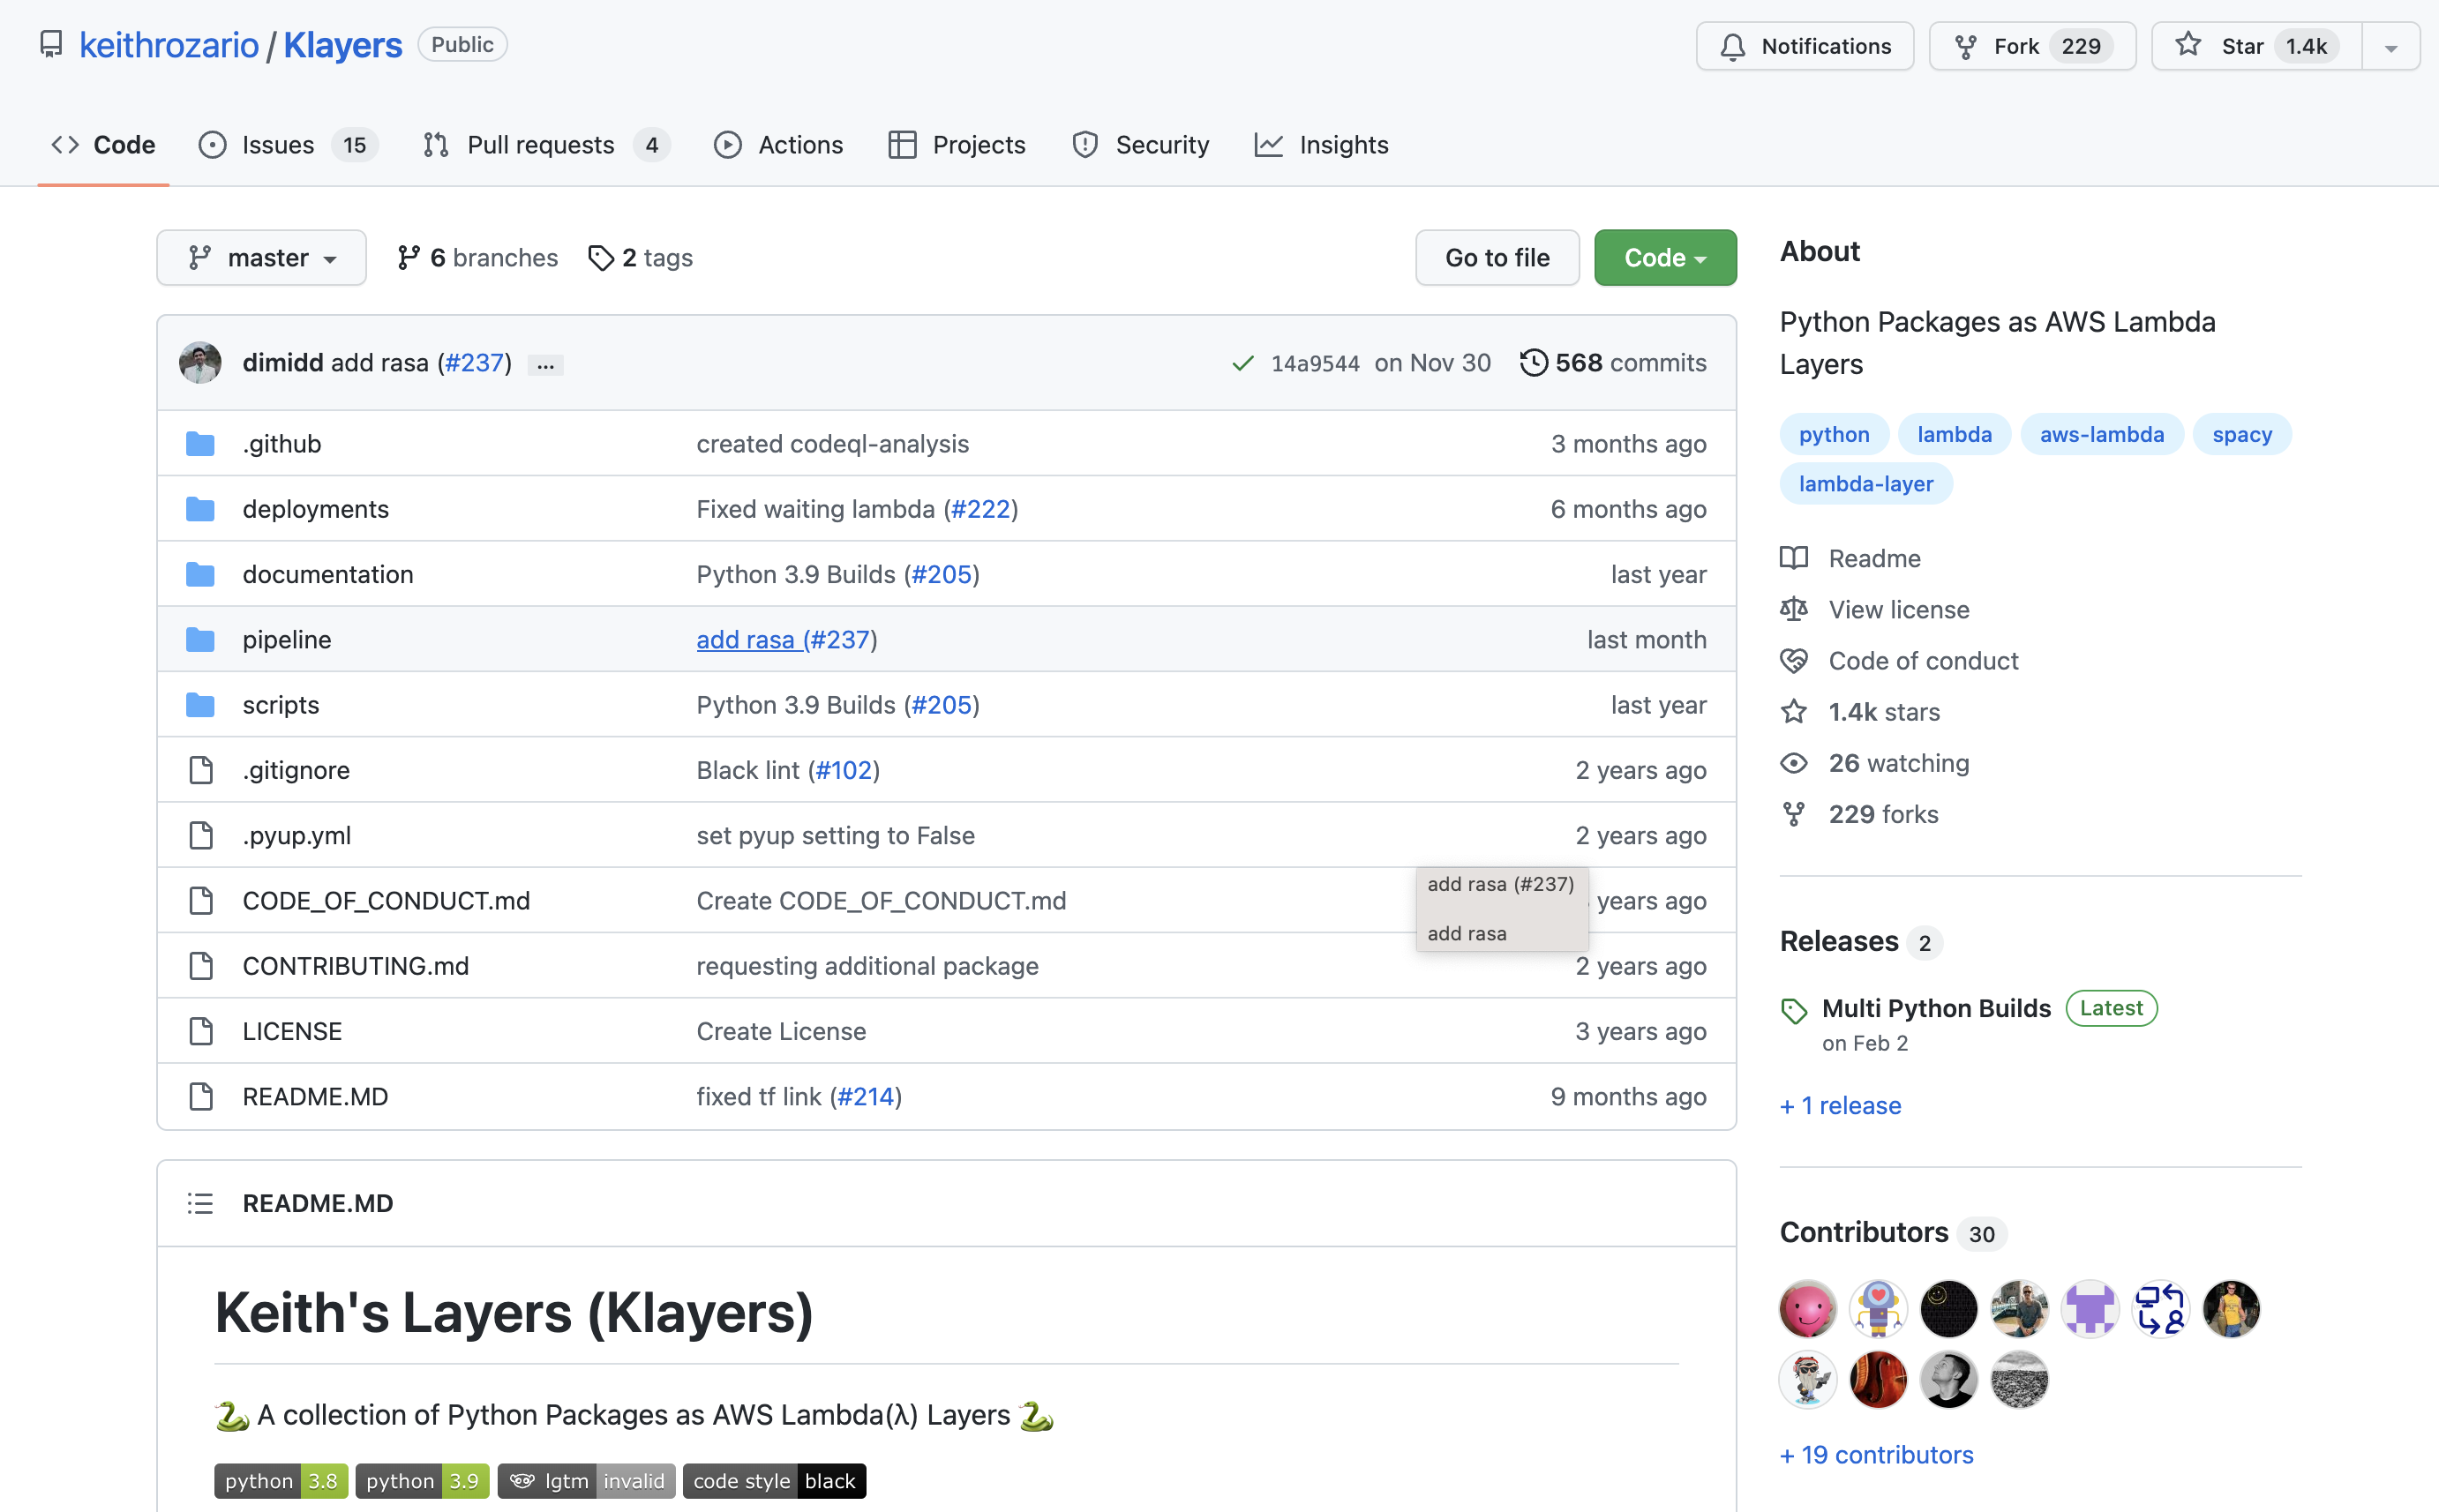
Task: Click the repository book icon beside keithrozario
Action: (x=51, y=45)
